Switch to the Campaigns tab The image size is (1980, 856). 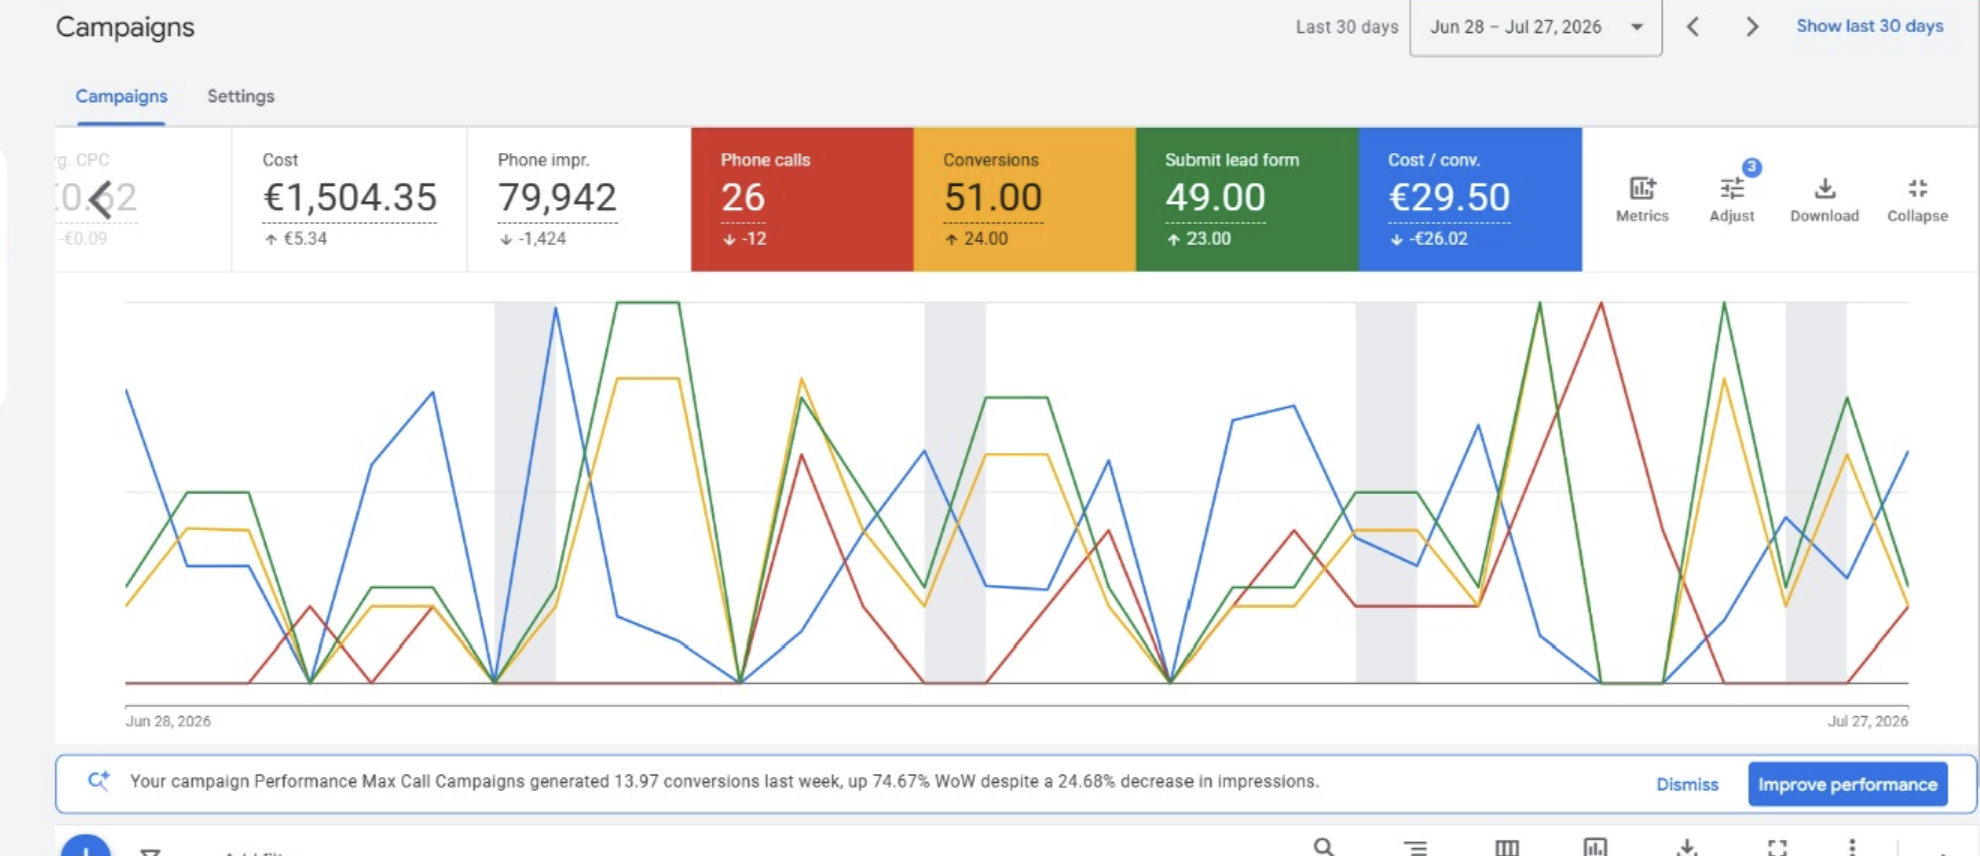121,96
